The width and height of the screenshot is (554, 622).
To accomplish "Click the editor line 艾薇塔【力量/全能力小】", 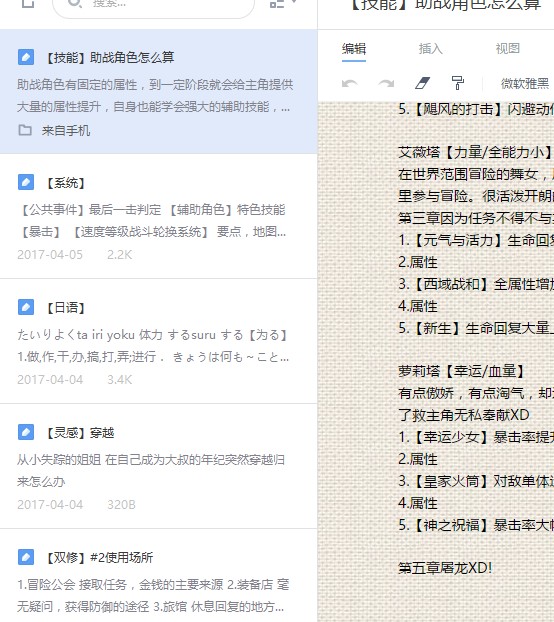I will 476,152.
